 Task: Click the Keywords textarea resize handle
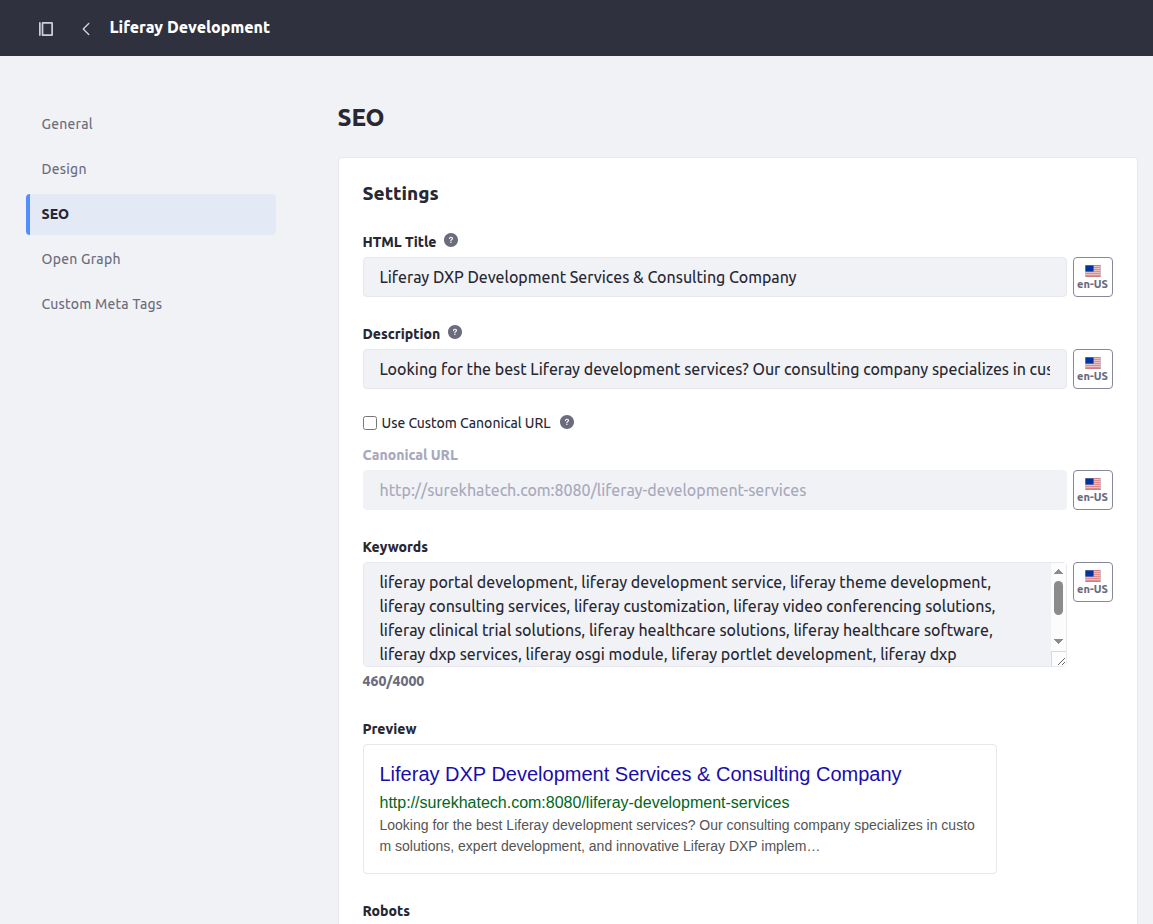[1060, 661]
